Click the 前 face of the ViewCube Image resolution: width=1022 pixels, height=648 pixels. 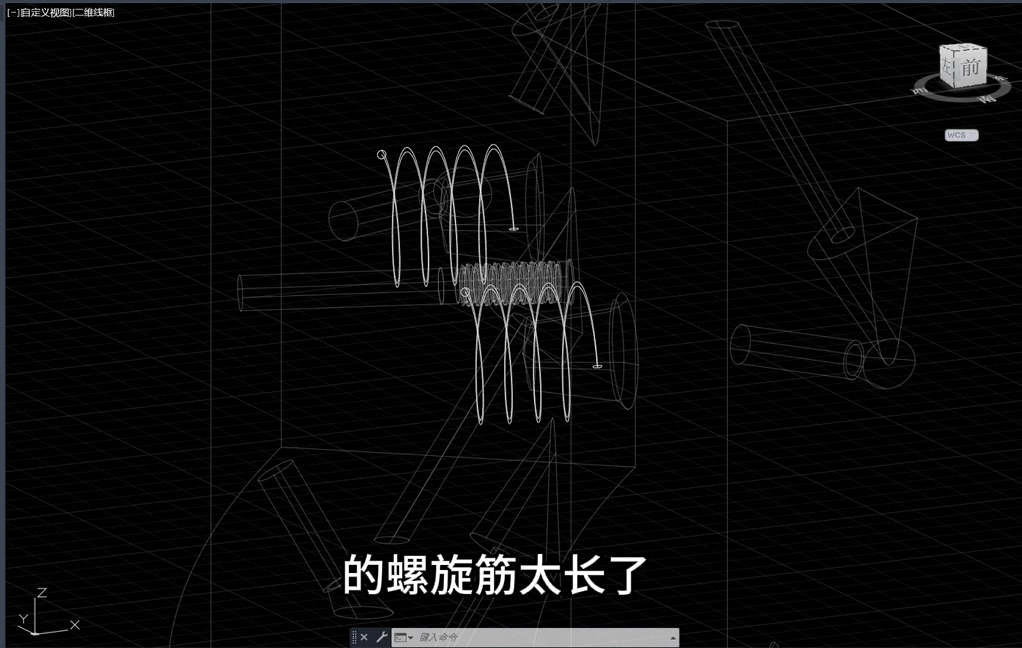click(x=971, y=67)
